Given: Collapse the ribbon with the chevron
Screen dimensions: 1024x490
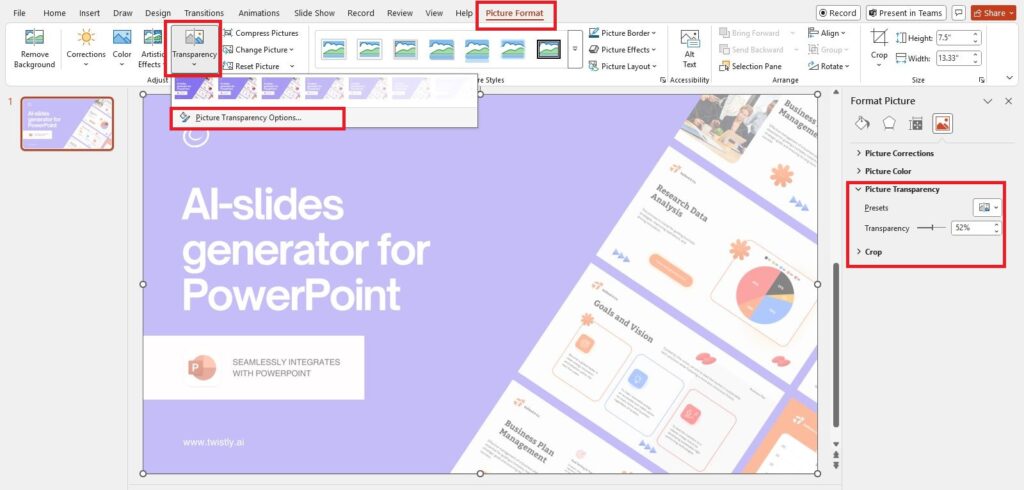Looking at the screenshot, I should pos(1010,78).
